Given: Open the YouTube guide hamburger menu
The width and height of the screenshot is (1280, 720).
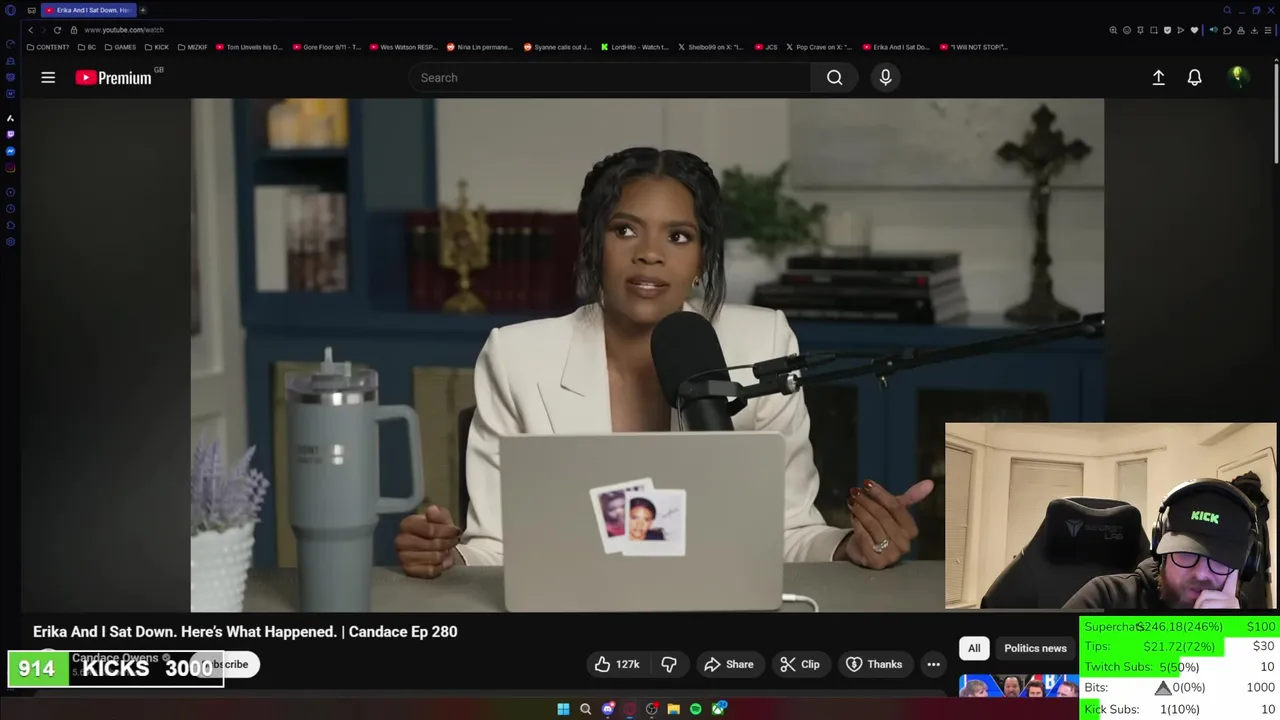Looking at the screenshot, I should [x=48, y=77].
